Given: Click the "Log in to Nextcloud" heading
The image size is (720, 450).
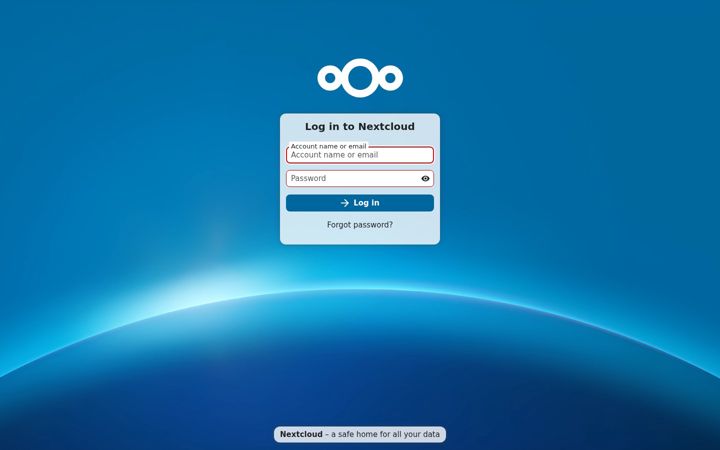Looking at the screenshot, I should [360, 127].
